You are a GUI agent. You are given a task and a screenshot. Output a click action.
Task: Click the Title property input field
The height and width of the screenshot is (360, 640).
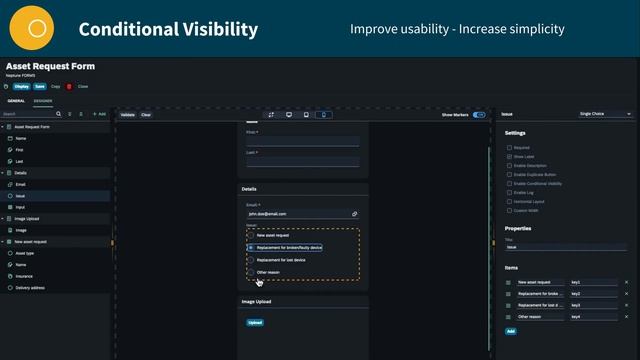point(566,247)
